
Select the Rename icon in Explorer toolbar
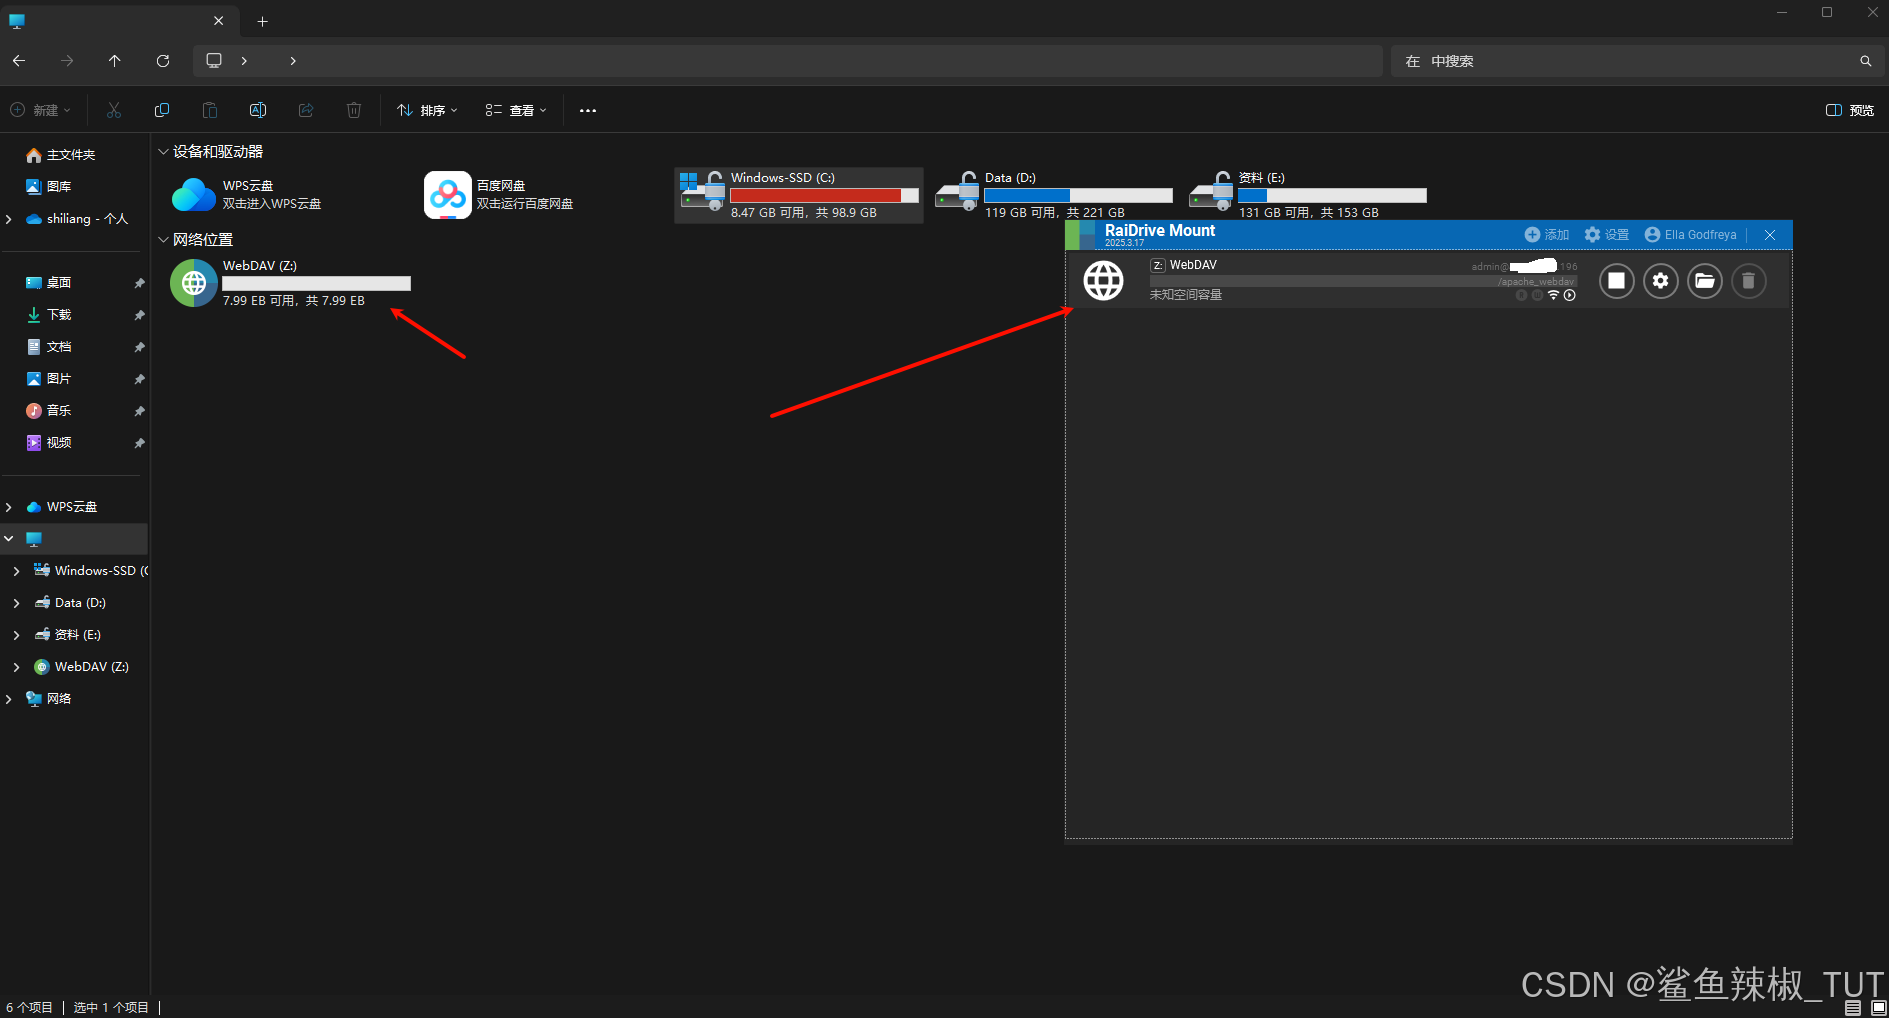[257, 110]
